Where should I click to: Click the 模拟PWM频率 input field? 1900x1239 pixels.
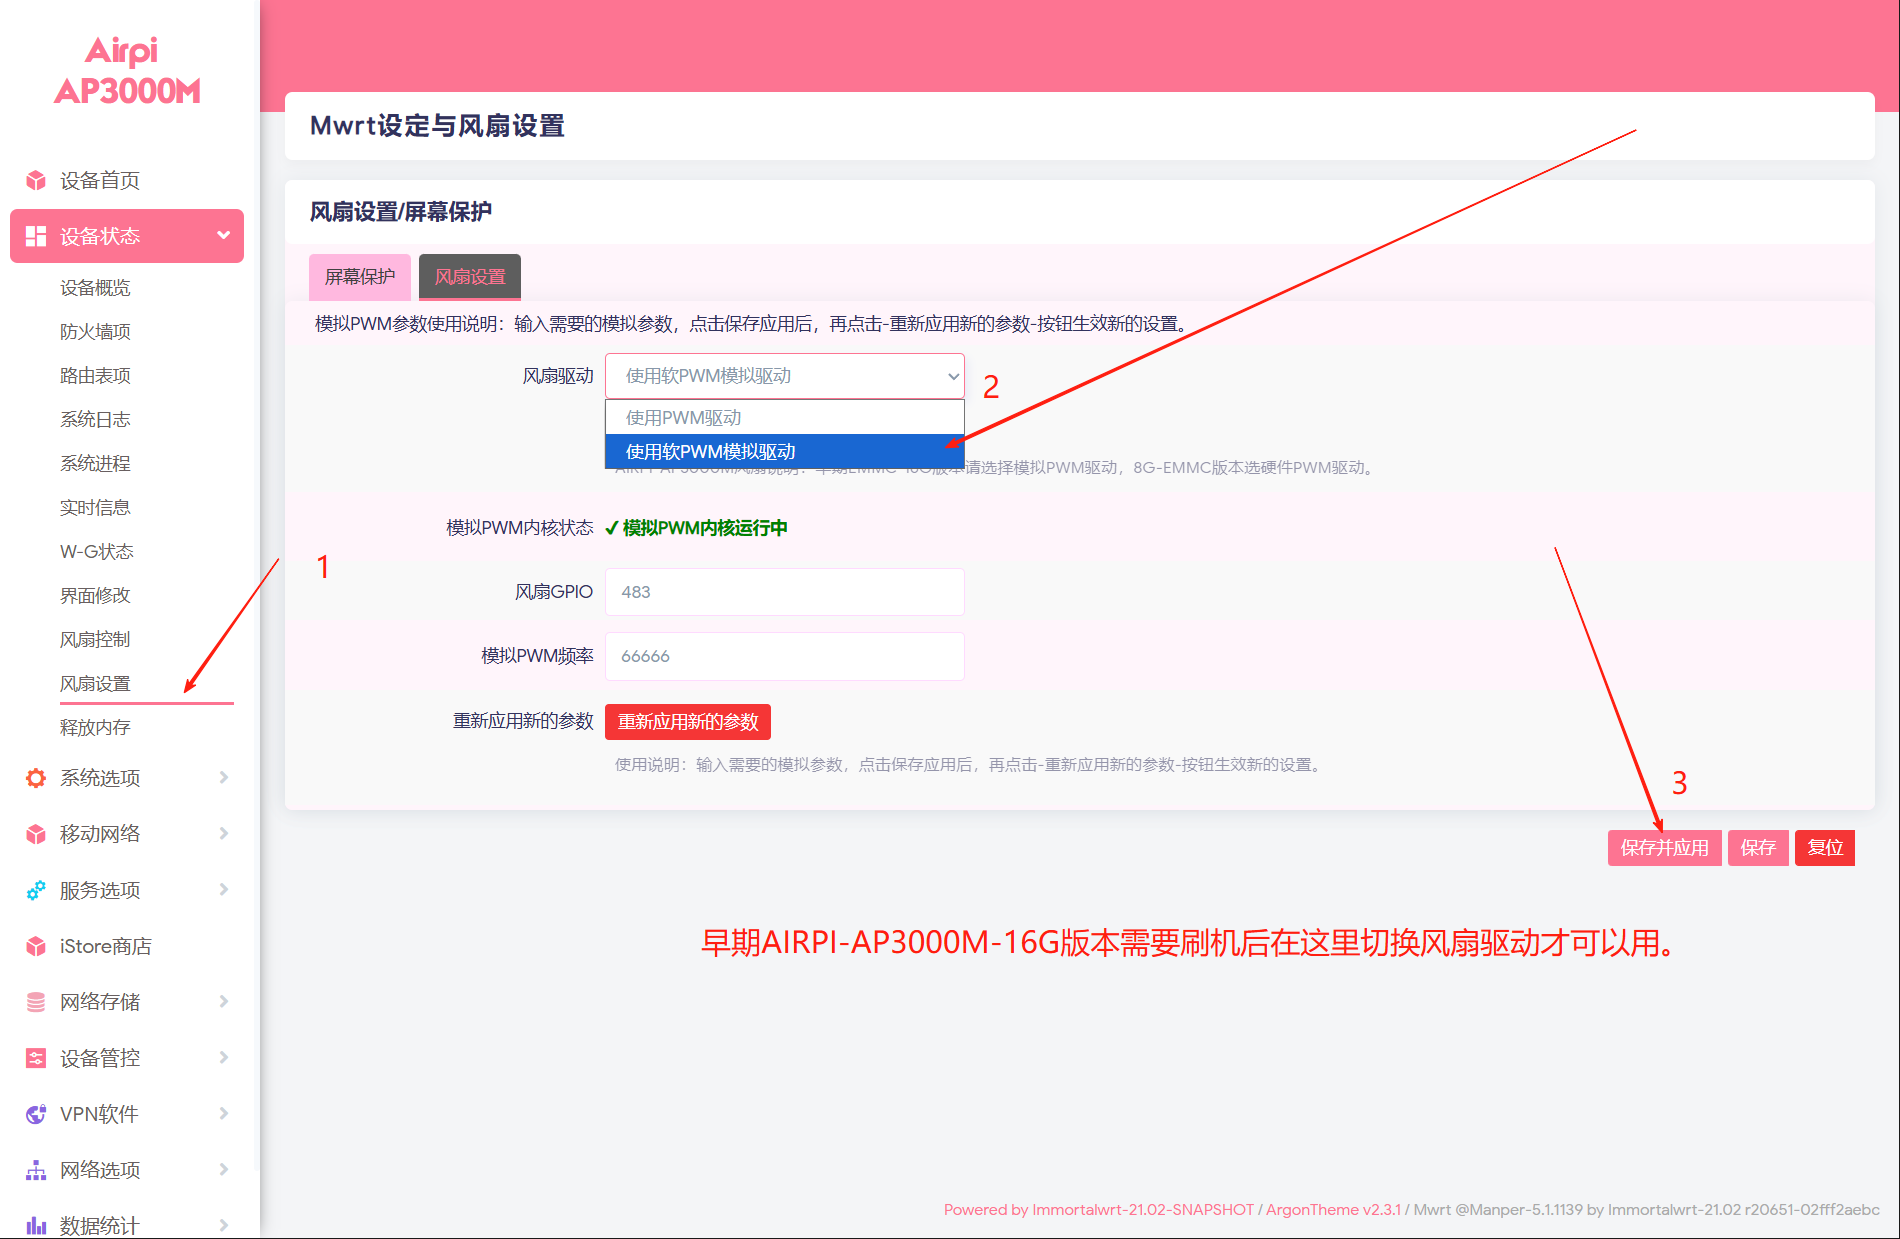click(784, 656)
